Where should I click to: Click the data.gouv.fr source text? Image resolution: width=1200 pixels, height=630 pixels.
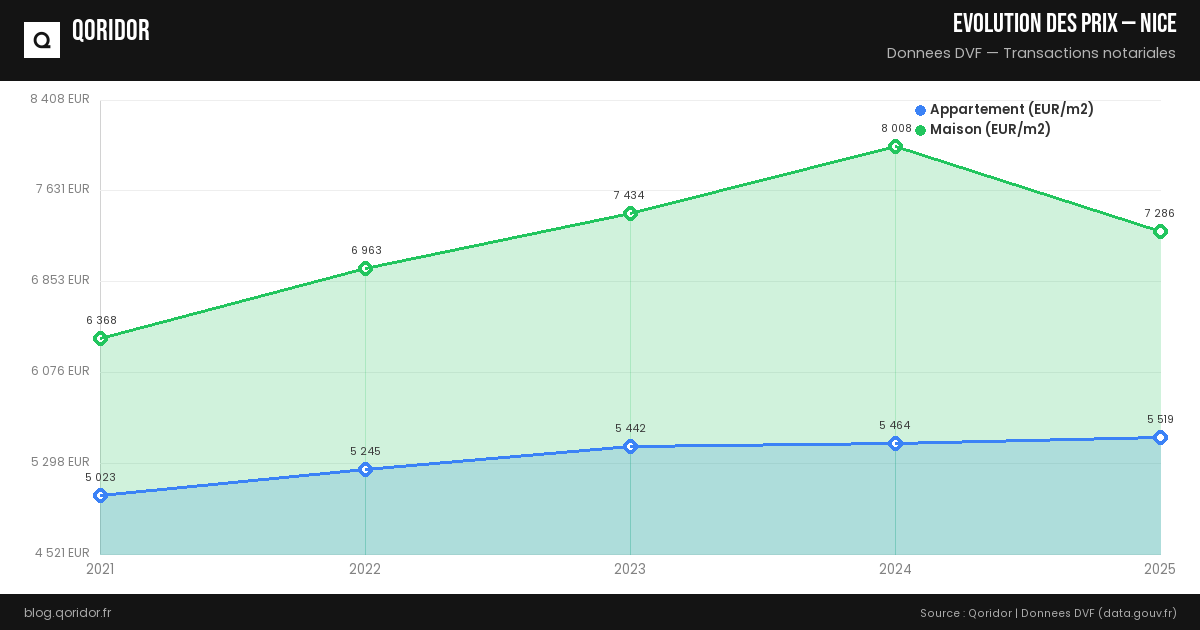1137,612
